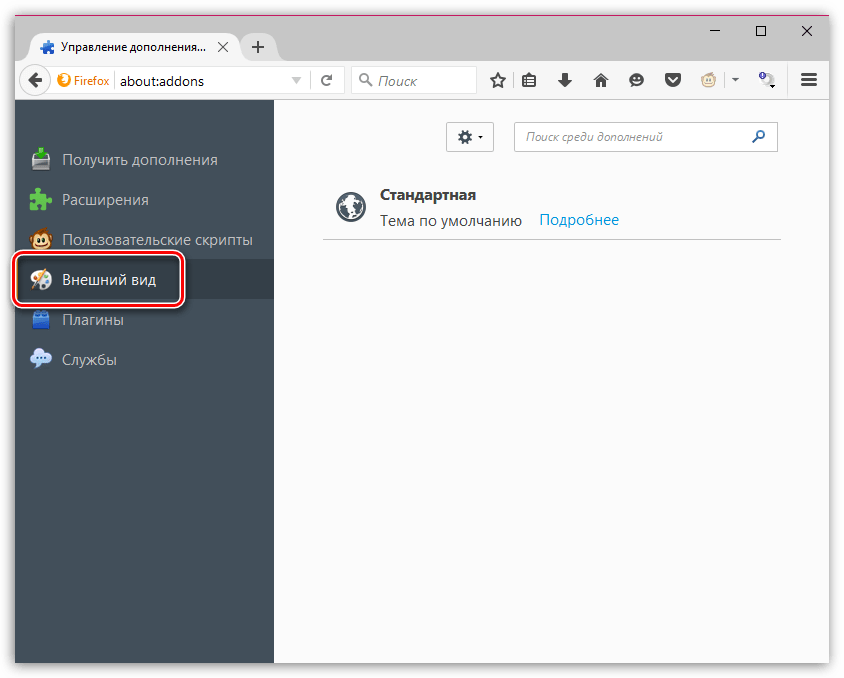The image size is (844, 678).
Task: Open the Плагины category
Action: [x=144, y=320]
